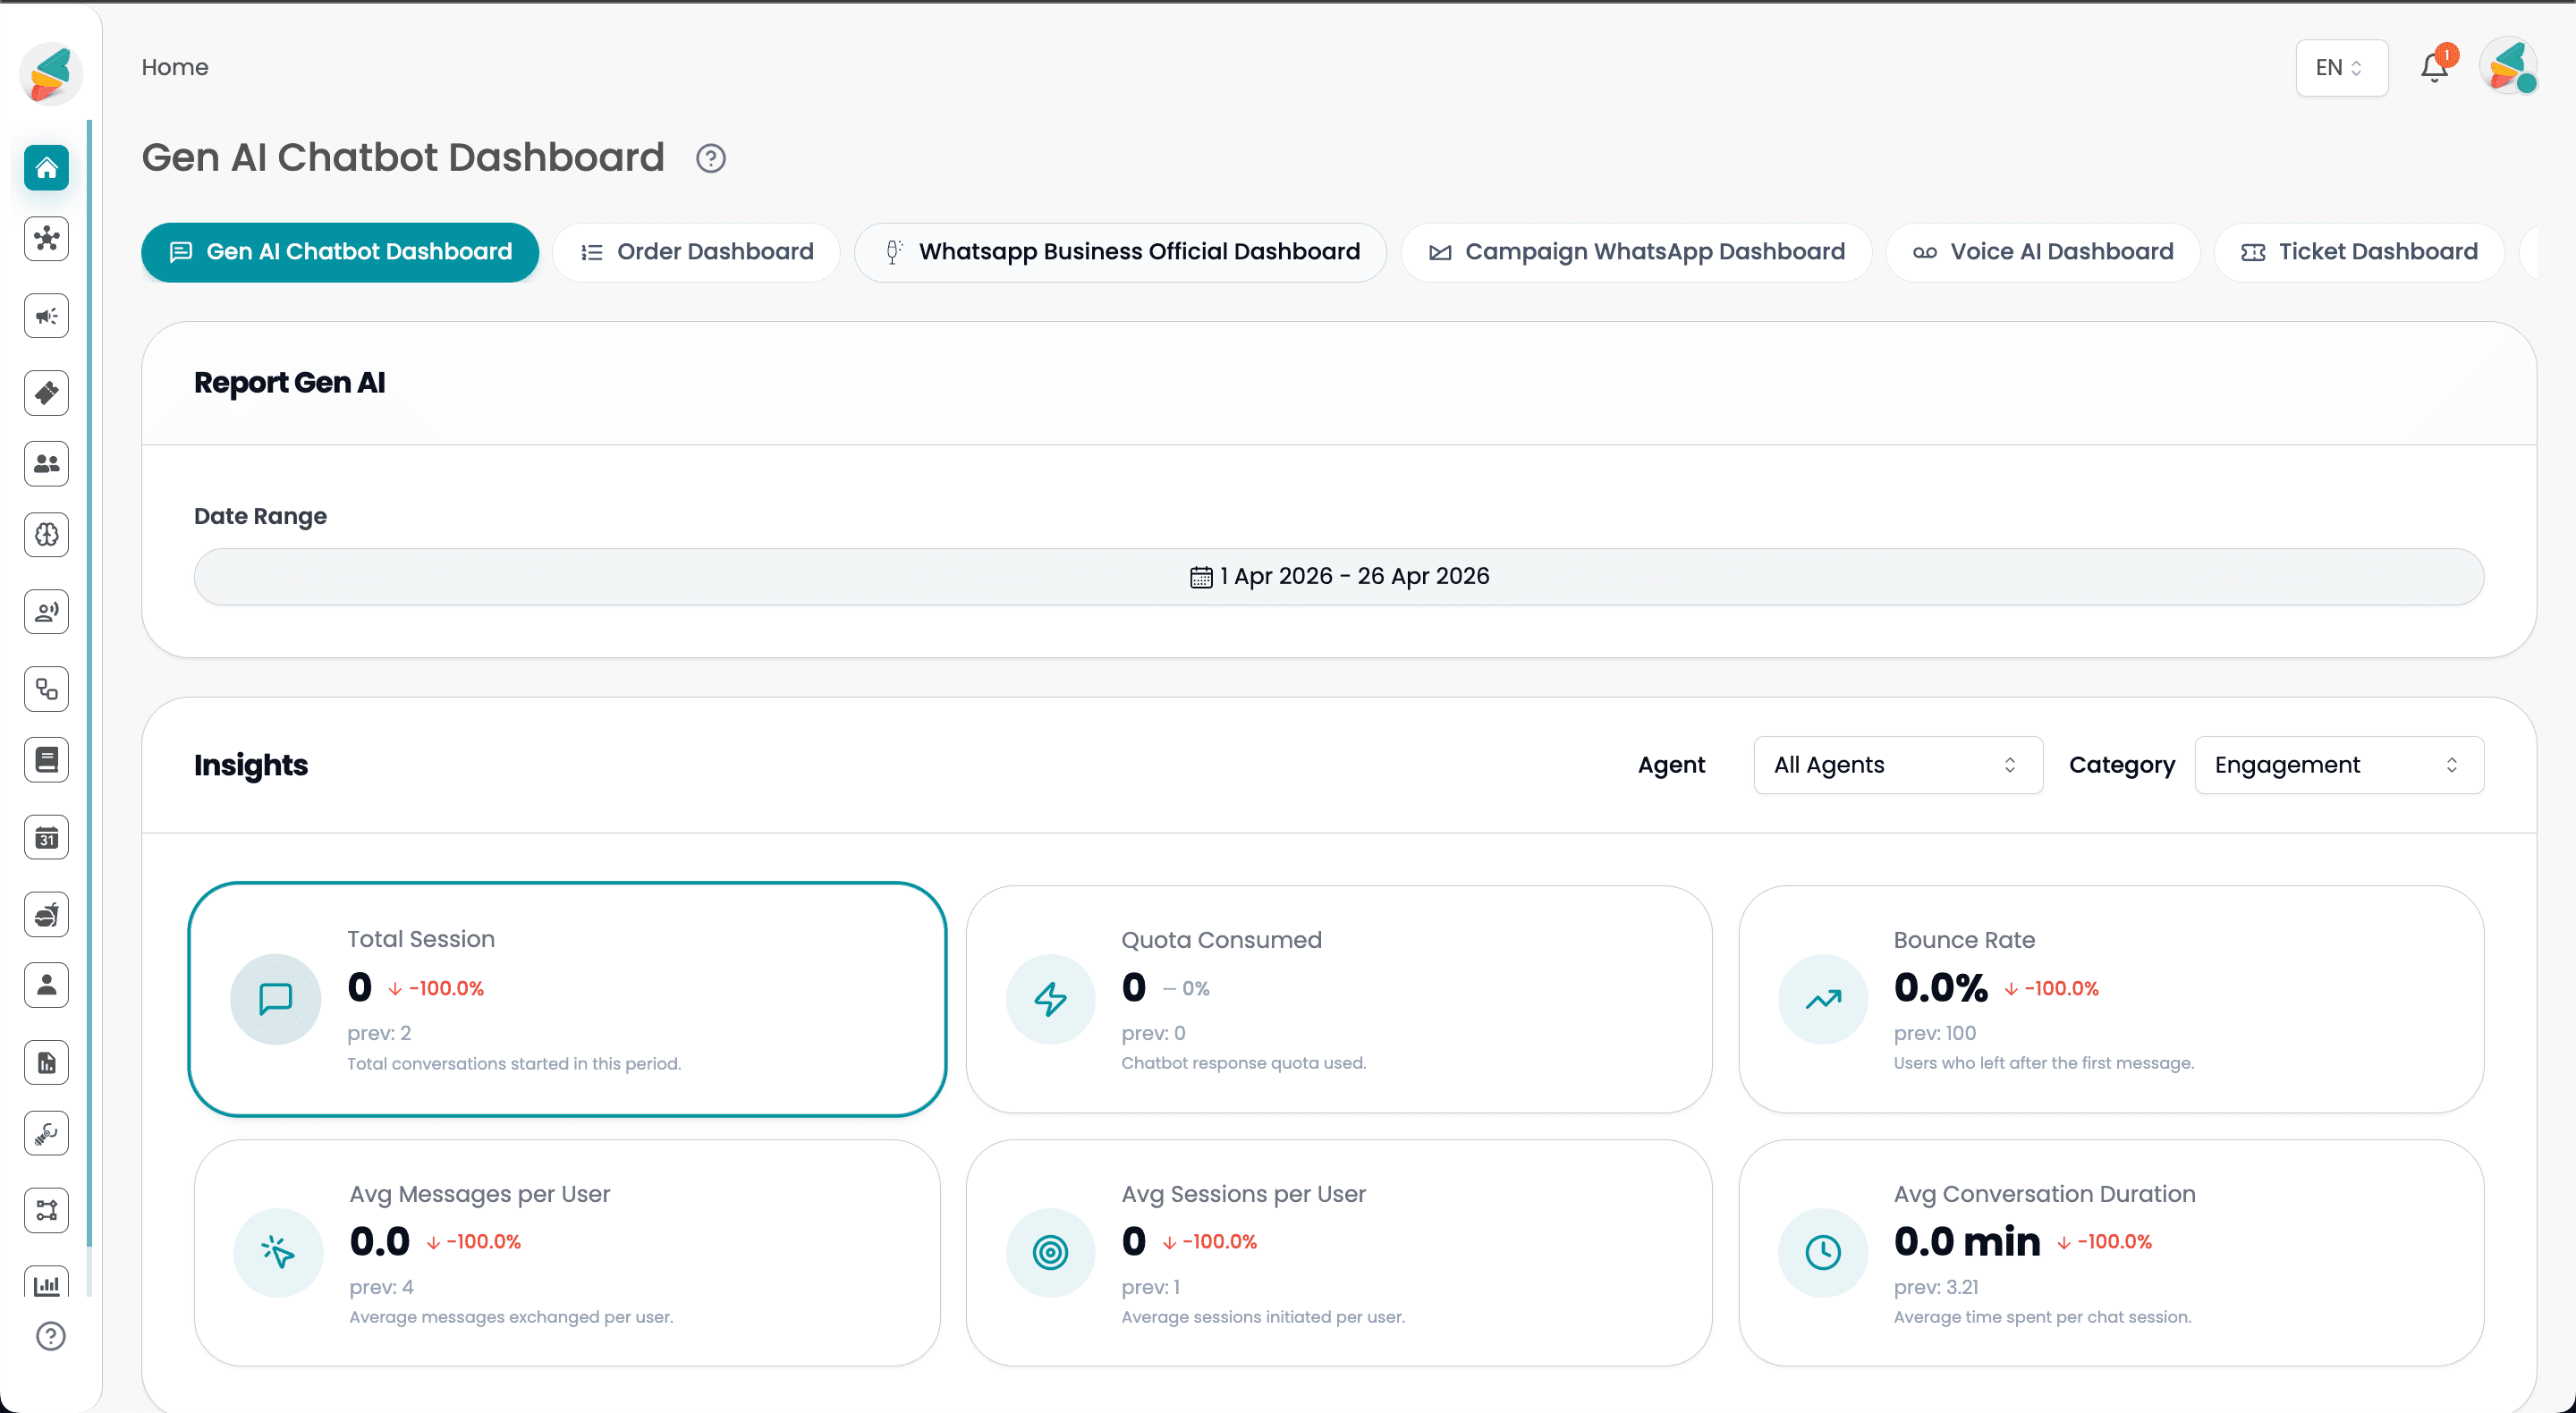Image resolution: width=2576 pixels, height=1413 pixels.
Task: Click the 'Date Range' label
Action: pyautogui.click(x=260, y=516)
